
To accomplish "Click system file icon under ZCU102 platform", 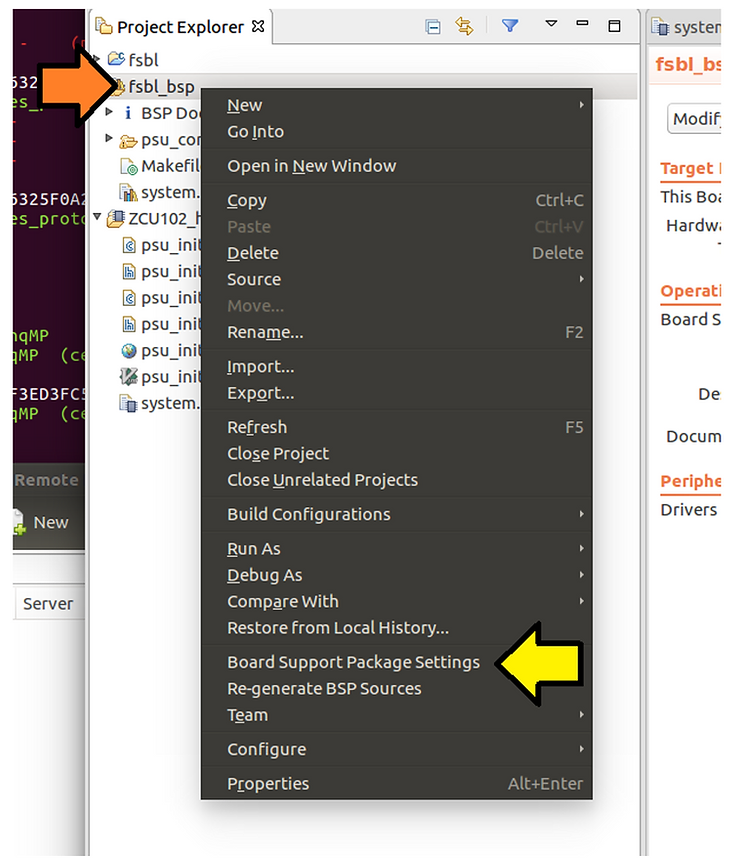I will coord(129,403).
